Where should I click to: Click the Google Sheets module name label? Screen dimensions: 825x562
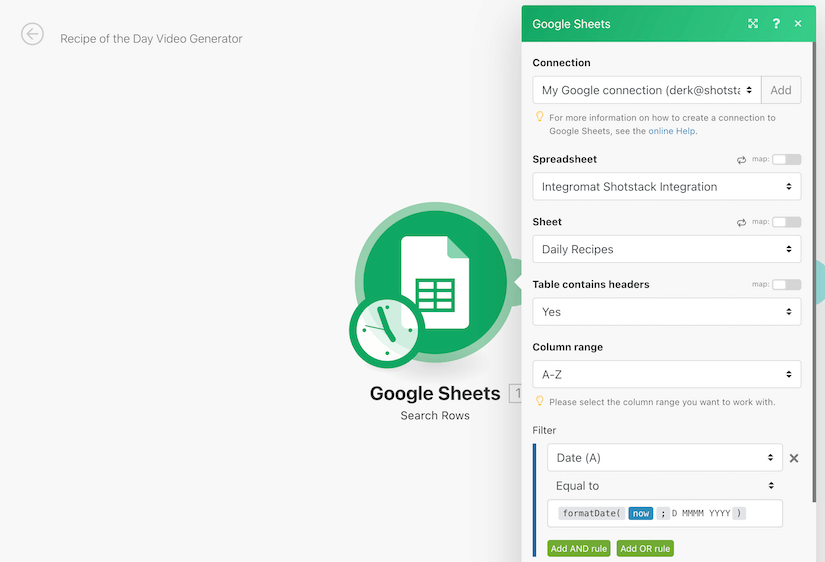point(435,393)
